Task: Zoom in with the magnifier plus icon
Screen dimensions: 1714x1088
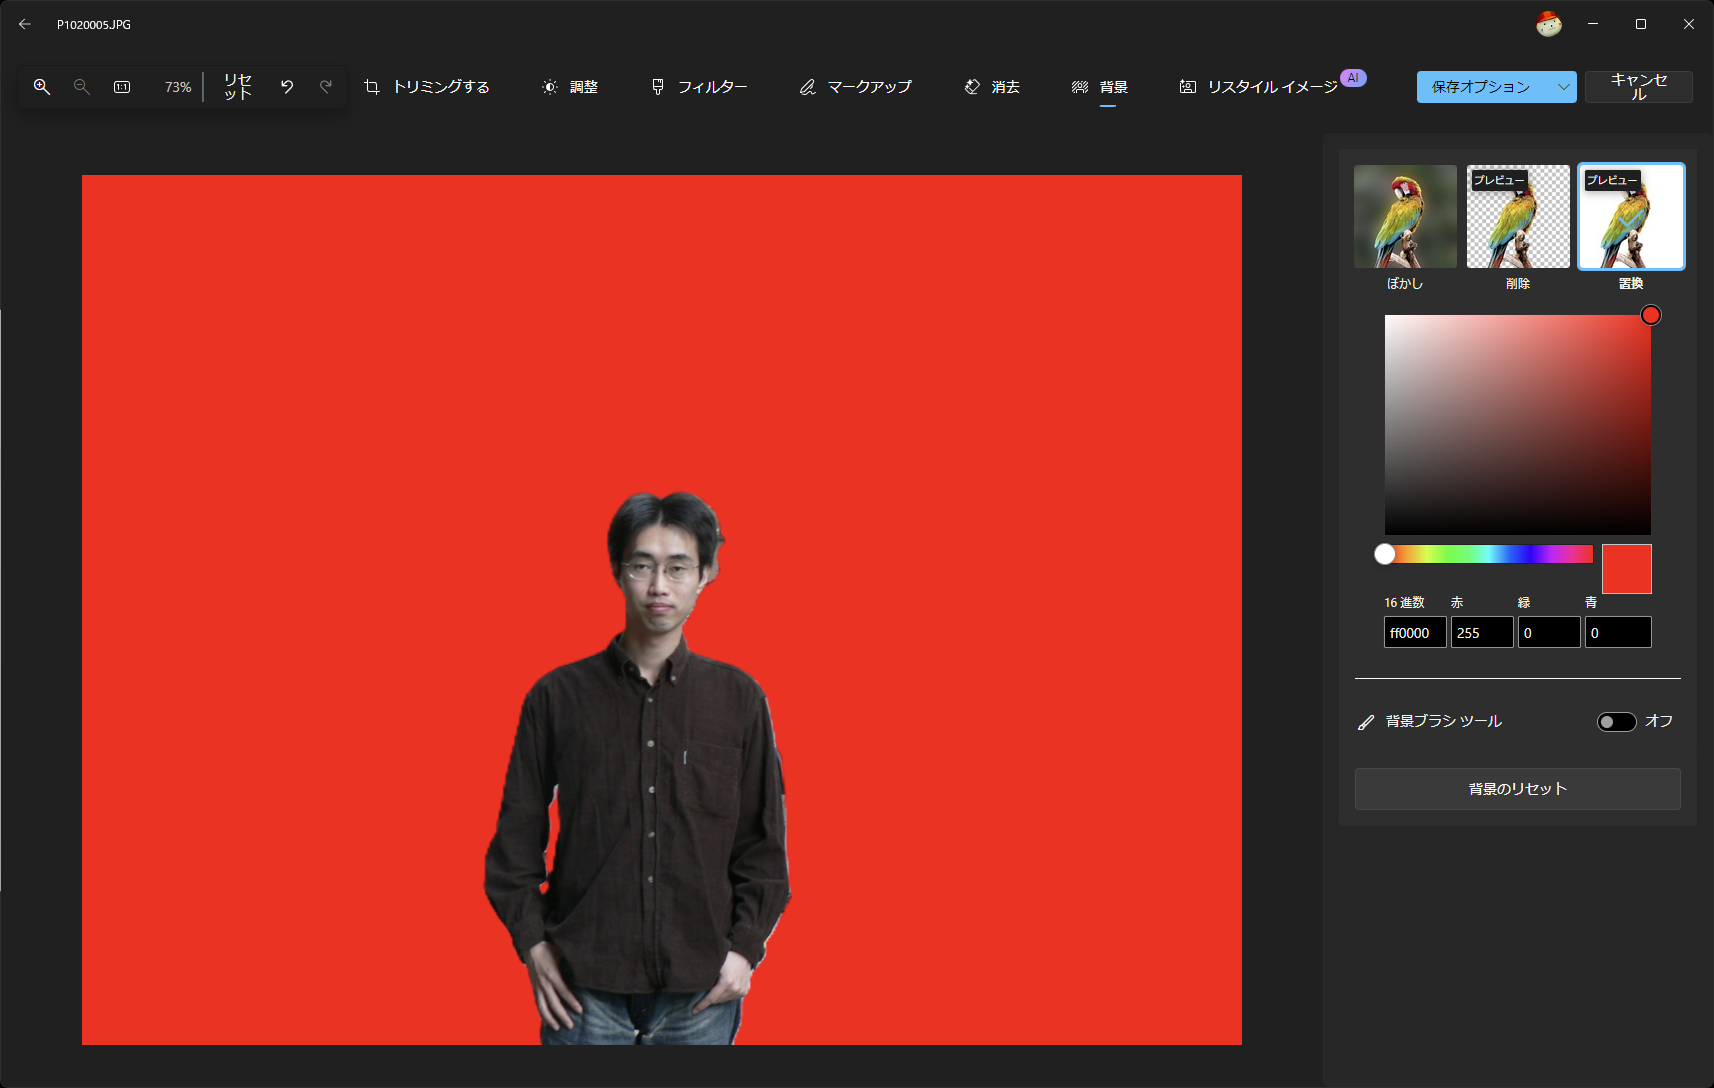Action: 42,87
